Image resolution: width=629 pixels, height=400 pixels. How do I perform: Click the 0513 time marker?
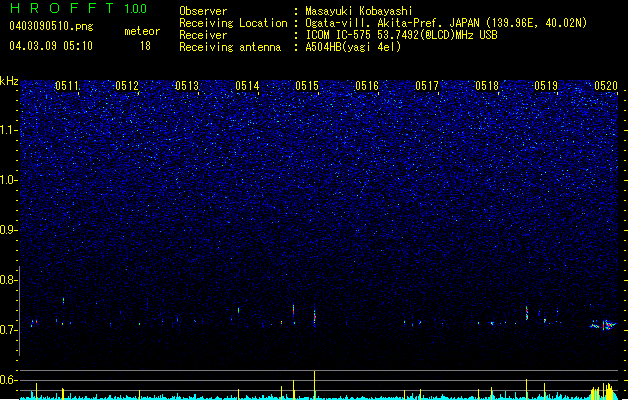tap(187, 86)
